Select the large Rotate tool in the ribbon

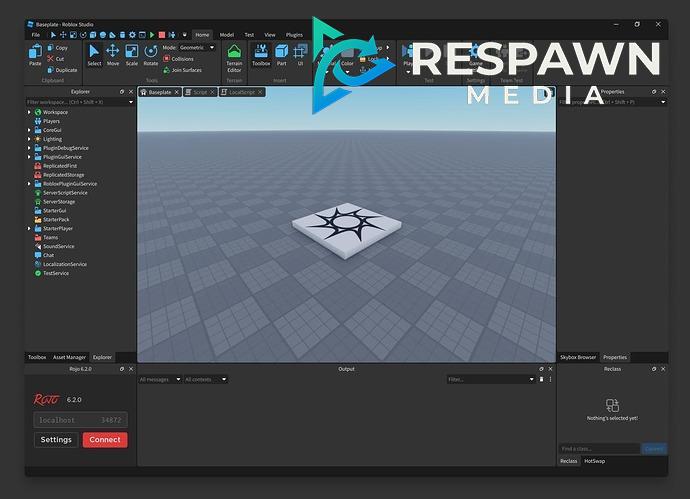[150, 55]
